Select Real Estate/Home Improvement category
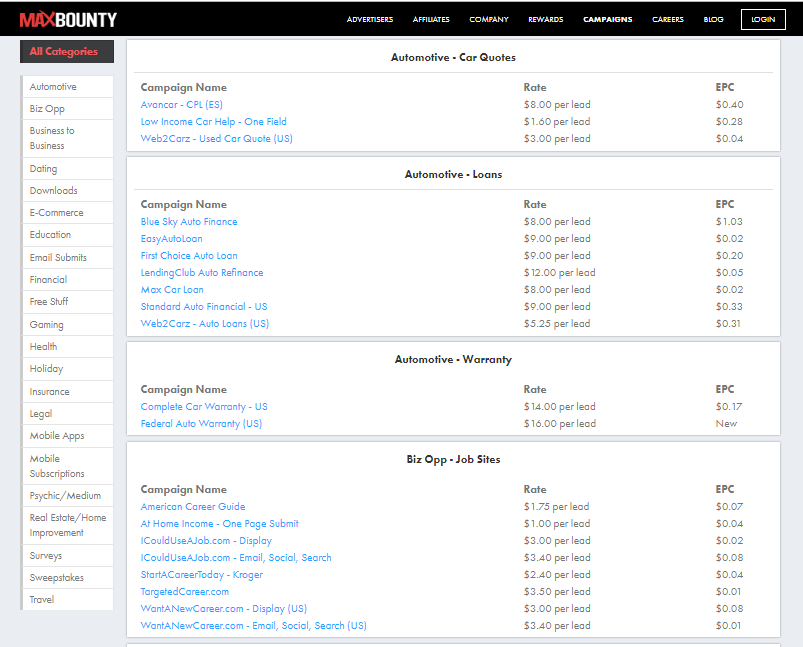The height and width of the screenshot is (647, 803). [68, 526]
